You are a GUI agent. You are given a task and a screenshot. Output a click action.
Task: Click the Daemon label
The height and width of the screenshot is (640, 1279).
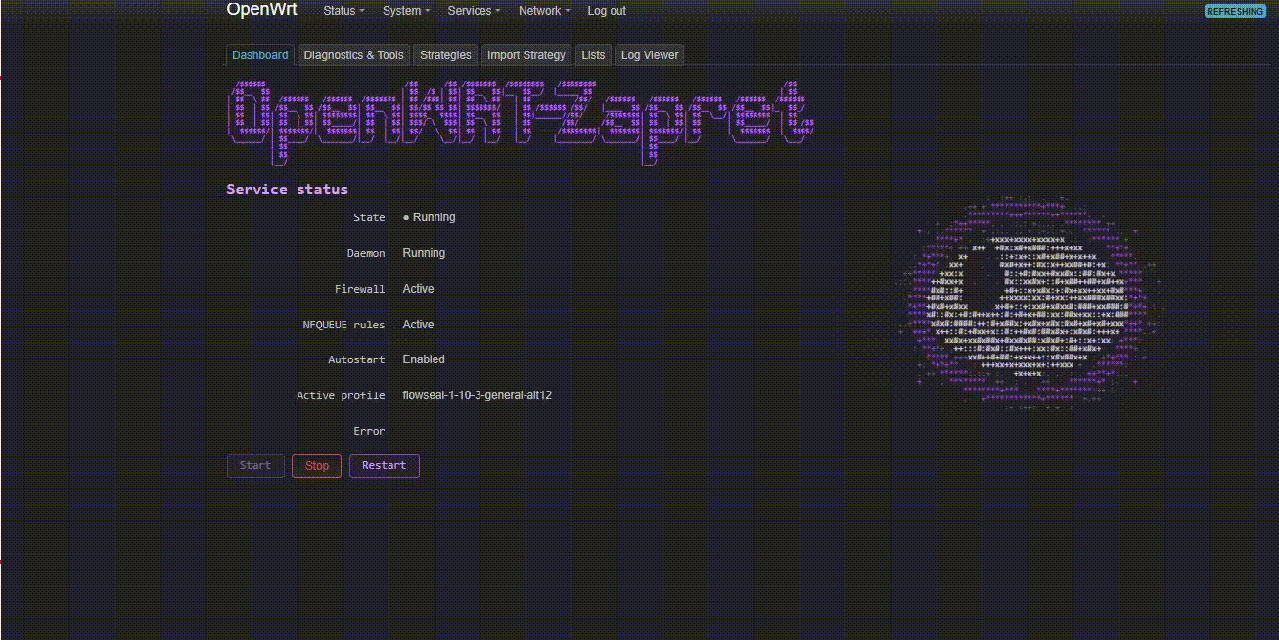click(x=366, y=253)
